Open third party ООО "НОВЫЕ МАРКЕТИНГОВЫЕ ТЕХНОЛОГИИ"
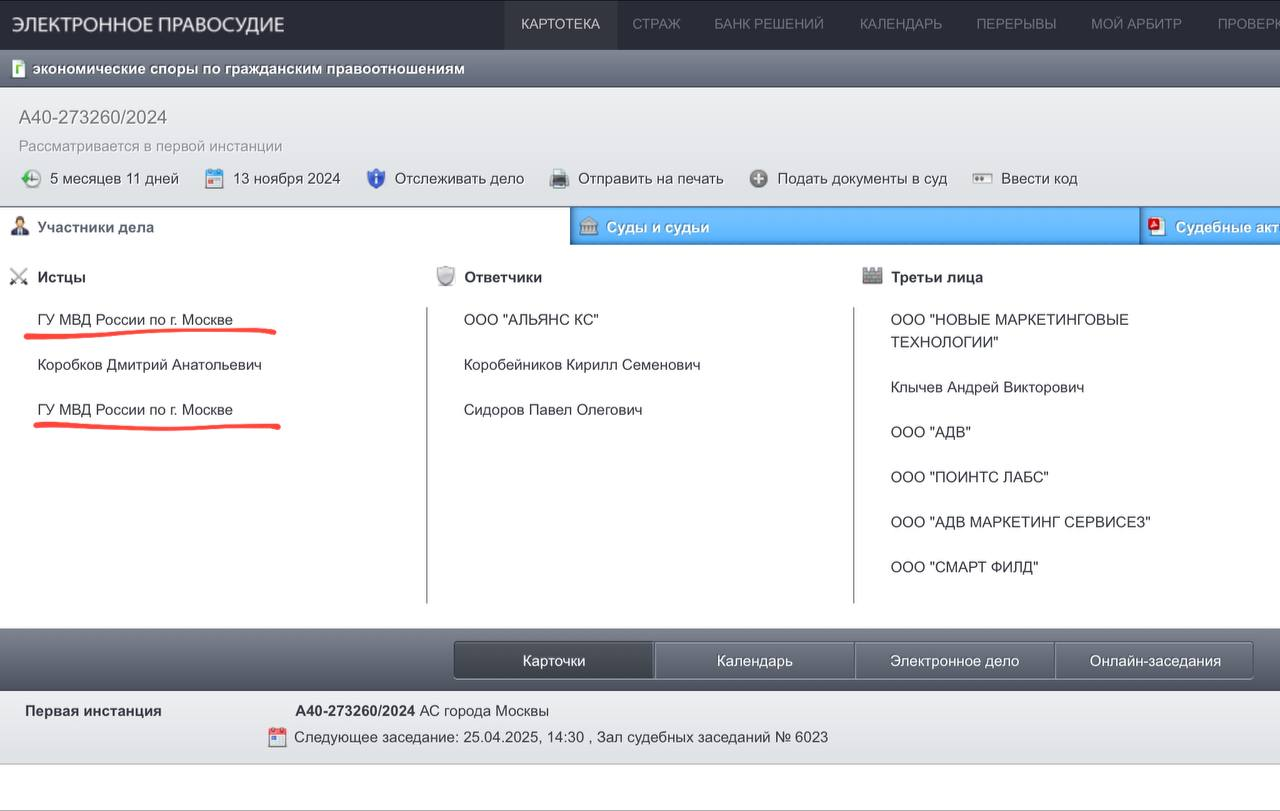 [x=1009, y=331]
